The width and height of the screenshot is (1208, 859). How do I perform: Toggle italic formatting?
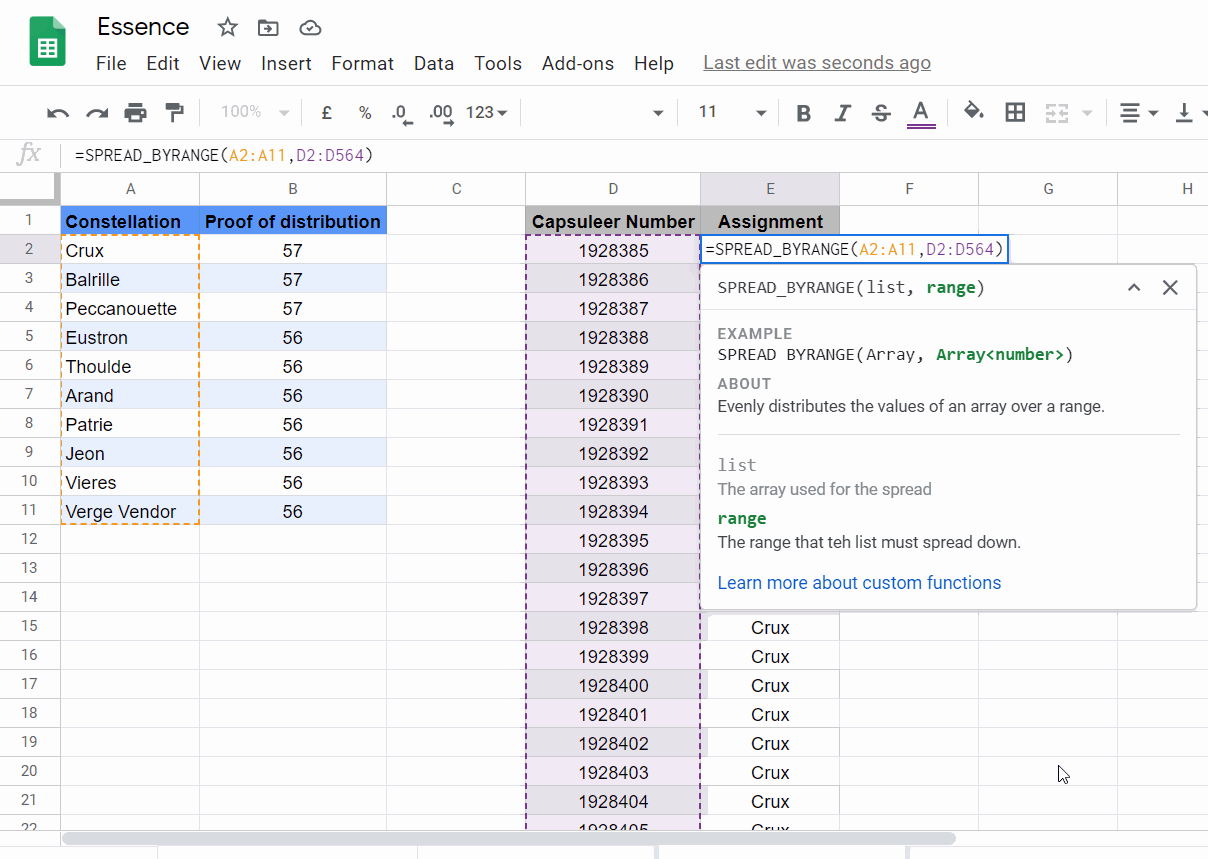[x=841, y=112]
